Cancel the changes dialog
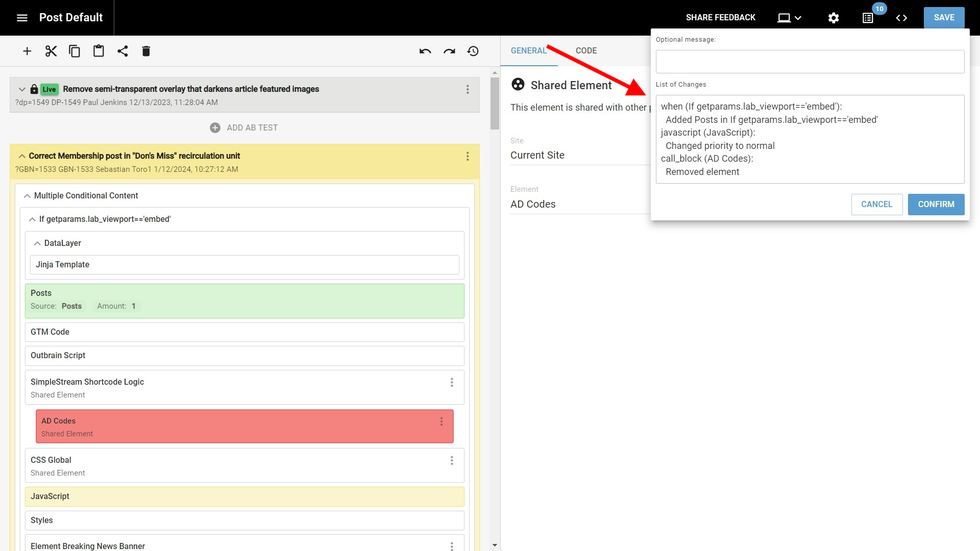Image resolution: width=980 pixels, height=551 pixels. point(876,204)
